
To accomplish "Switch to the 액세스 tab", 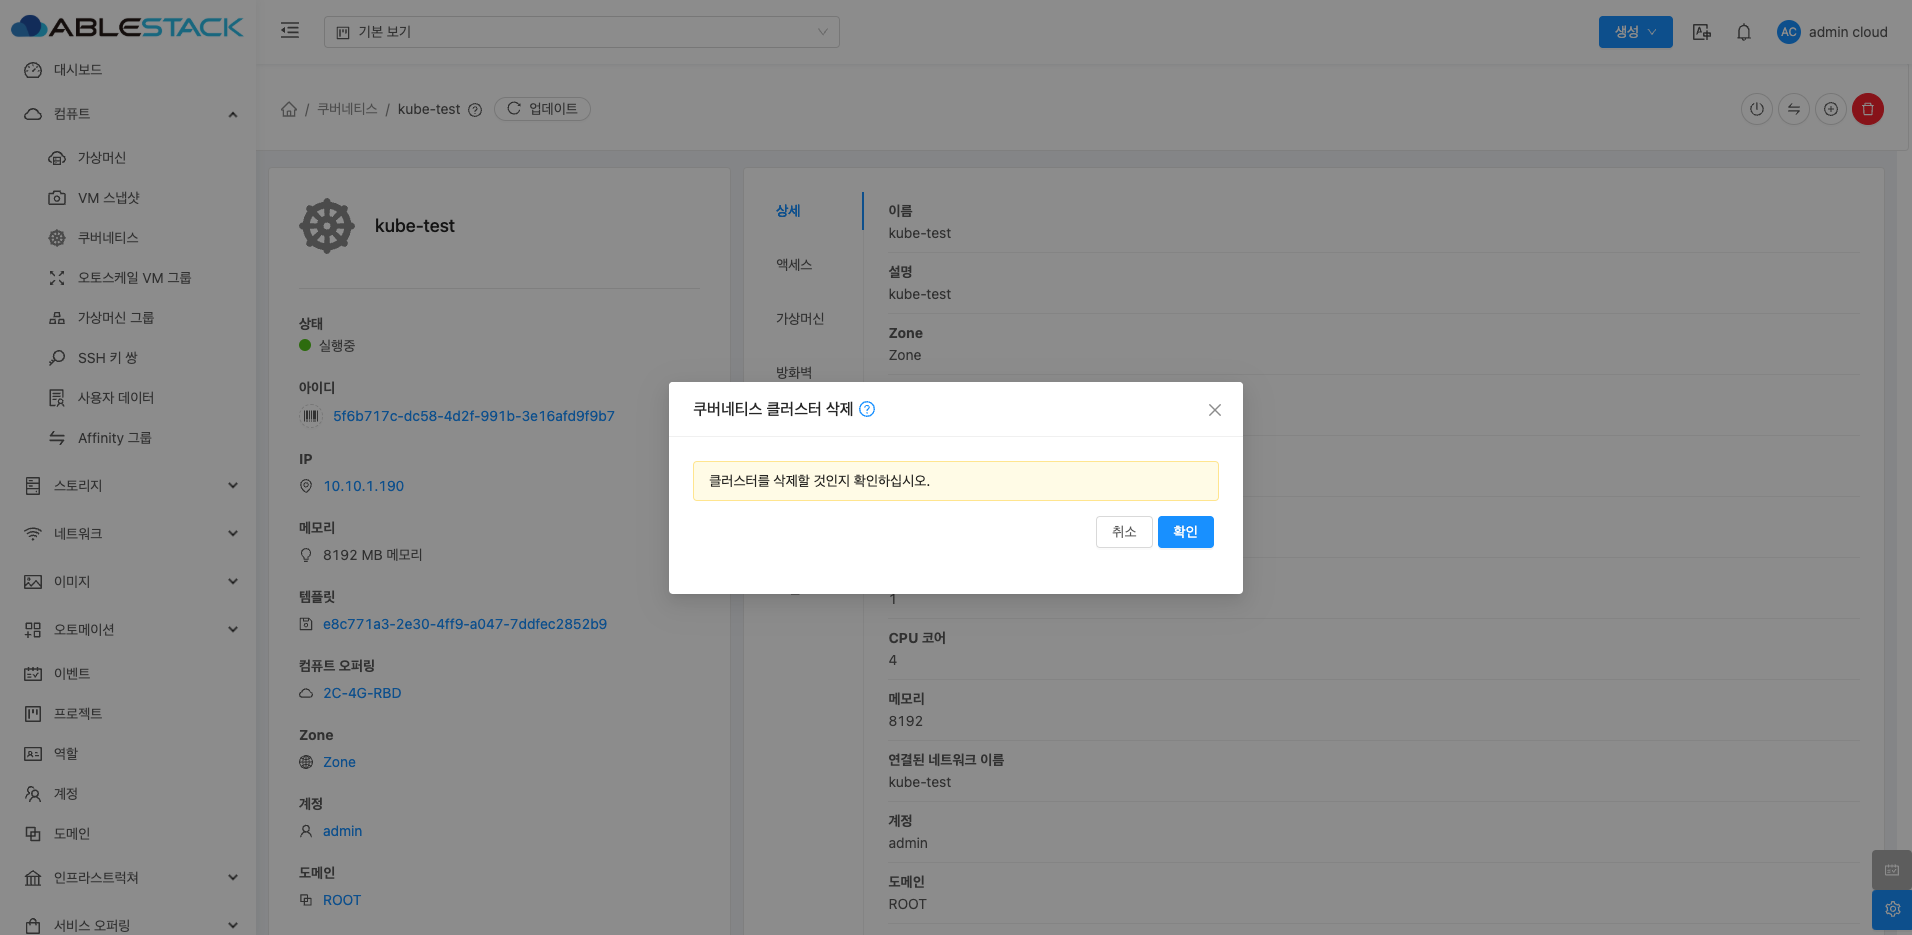I will (x=794, y=265).
